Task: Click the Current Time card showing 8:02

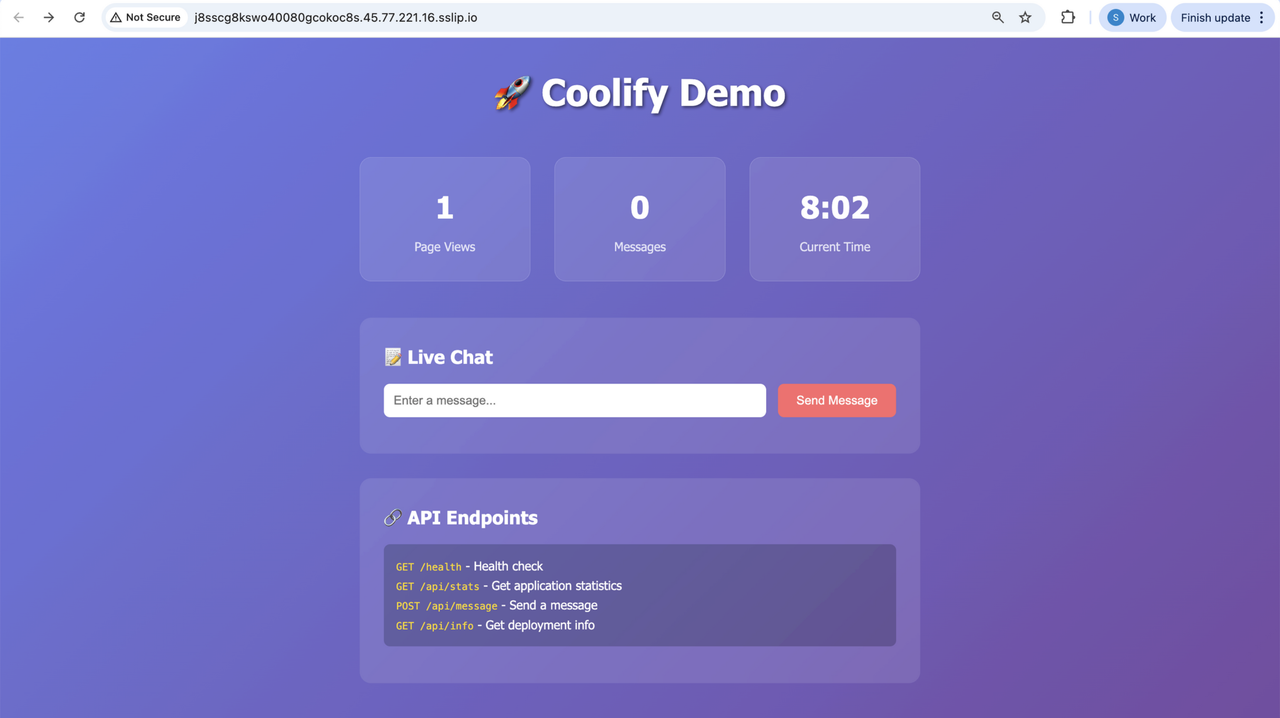Action: coord(835,219)
